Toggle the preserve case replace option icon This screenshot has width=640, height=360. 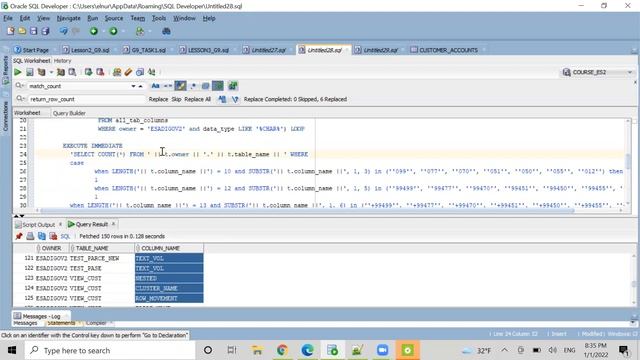(x=222, y=99)
